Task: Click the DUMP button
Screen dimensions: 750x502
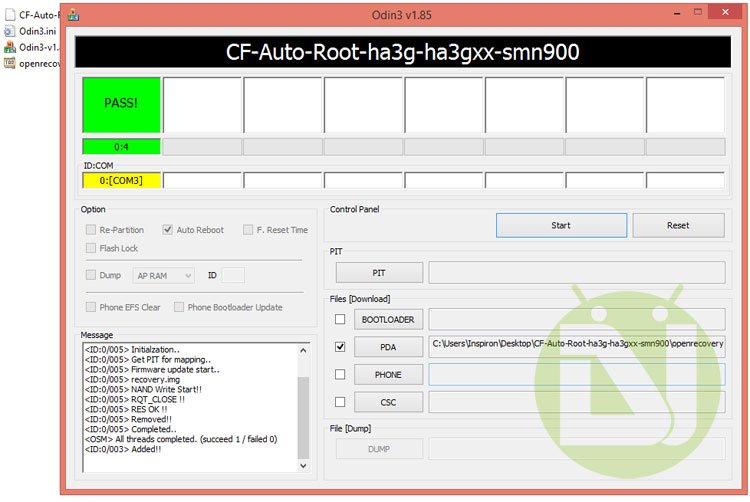Action: coord(379,449)
